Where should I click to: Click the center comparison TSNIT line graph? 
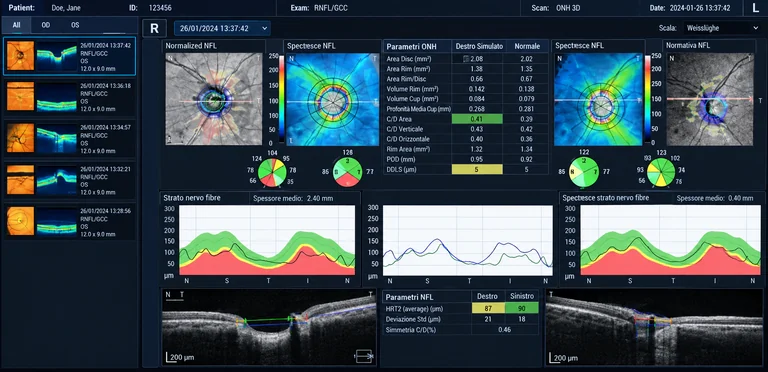[x=468, y=240]
